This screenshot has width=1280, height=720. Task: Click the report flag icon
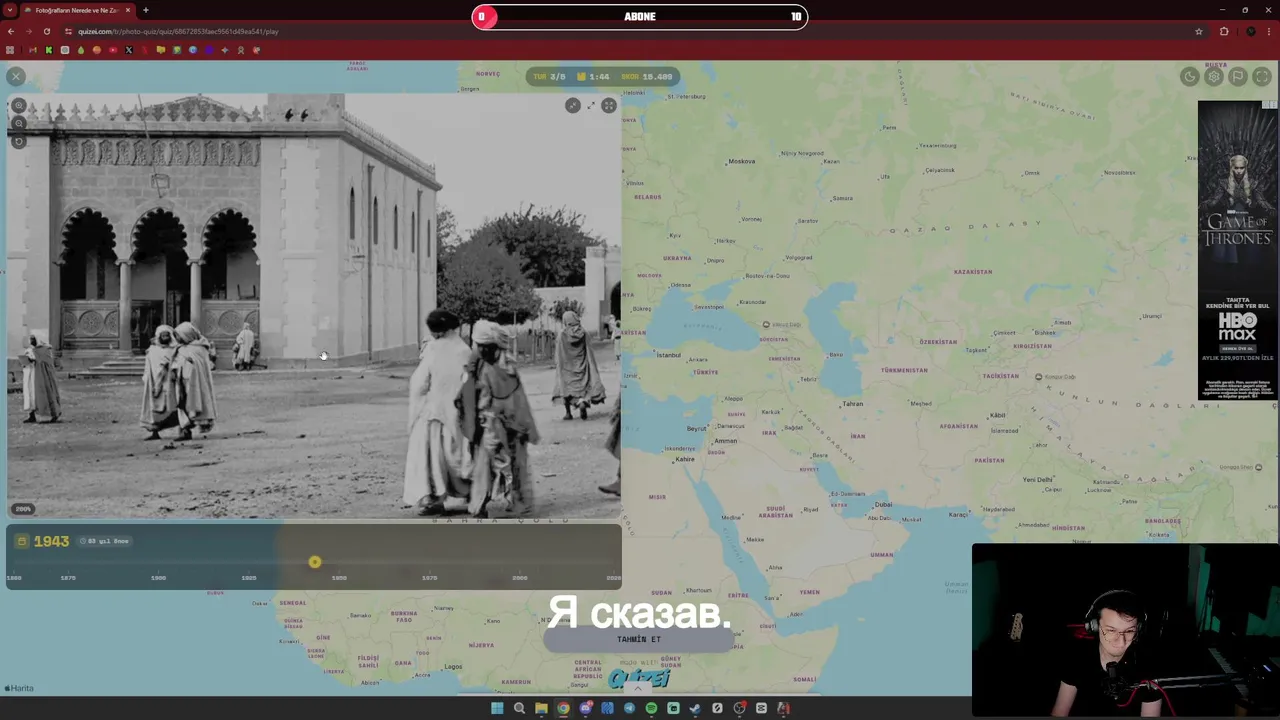click(x=1237, y=77)
